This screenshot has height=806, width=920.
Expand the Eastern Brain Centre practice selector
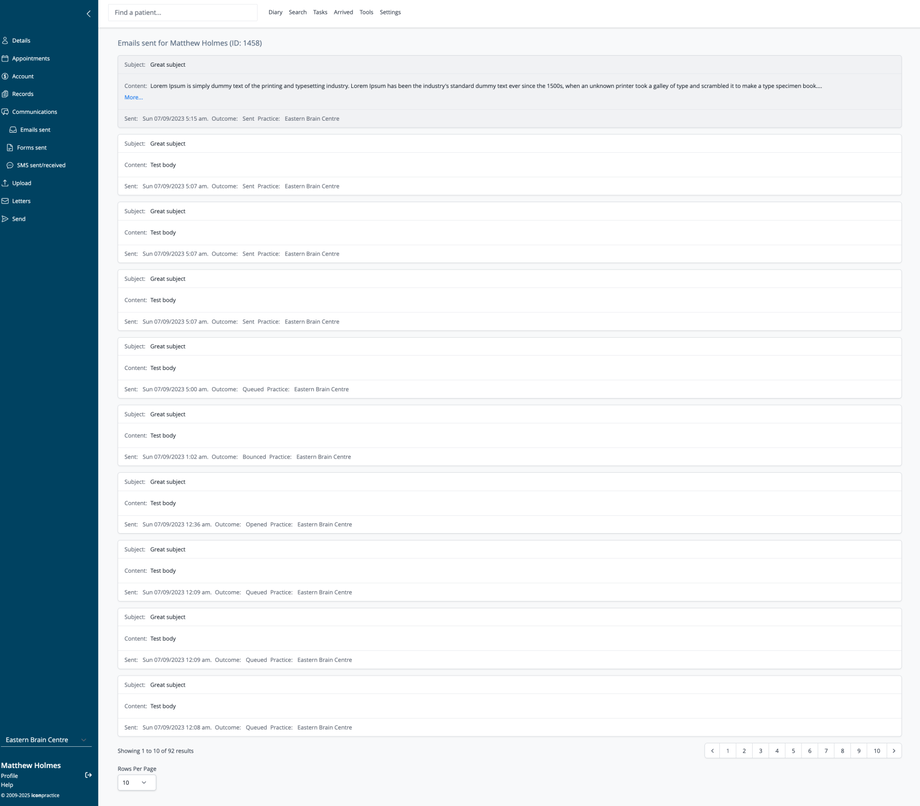tap(46, 740)
